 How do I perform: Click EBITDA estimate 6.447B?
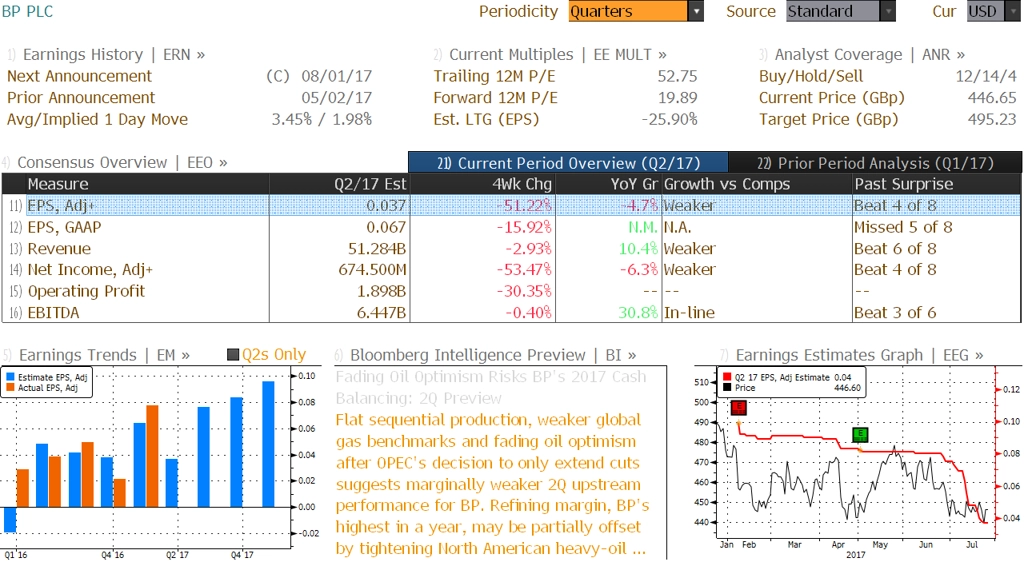click(x=381, y=313)
